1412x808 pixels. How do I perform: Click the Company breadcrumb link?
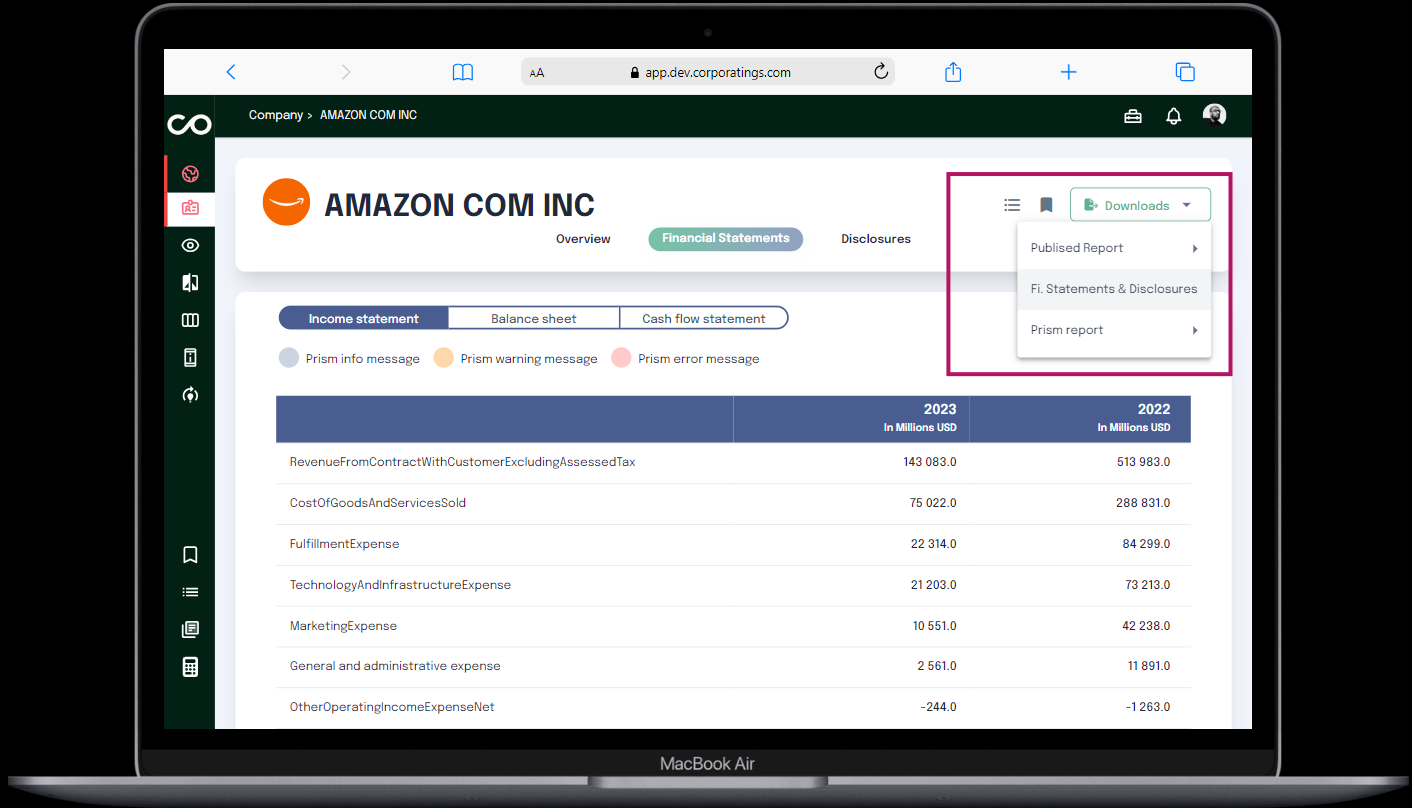[x=275, y=115]
